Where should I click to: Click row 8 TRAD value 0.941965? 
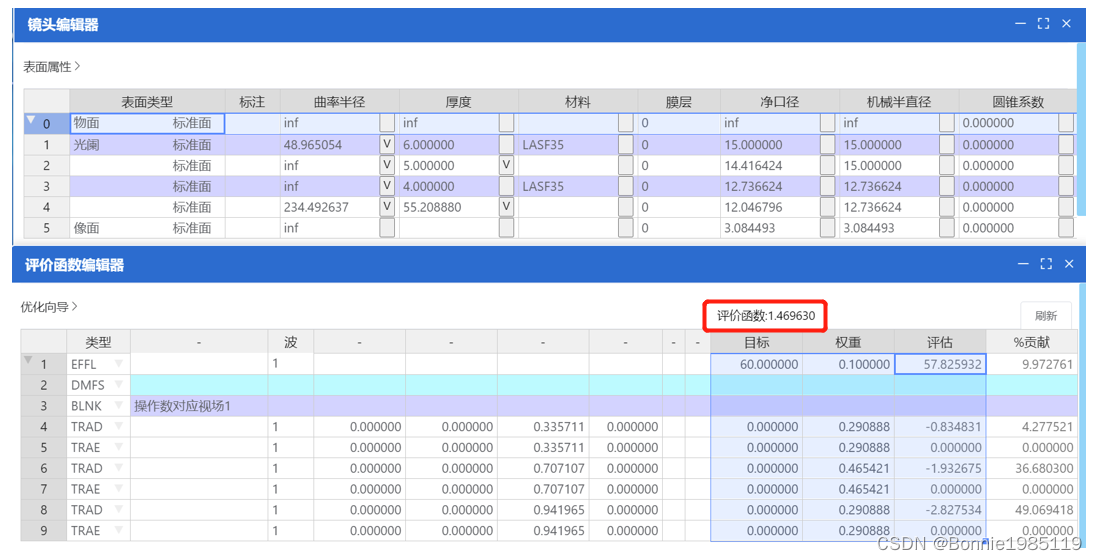543,510
